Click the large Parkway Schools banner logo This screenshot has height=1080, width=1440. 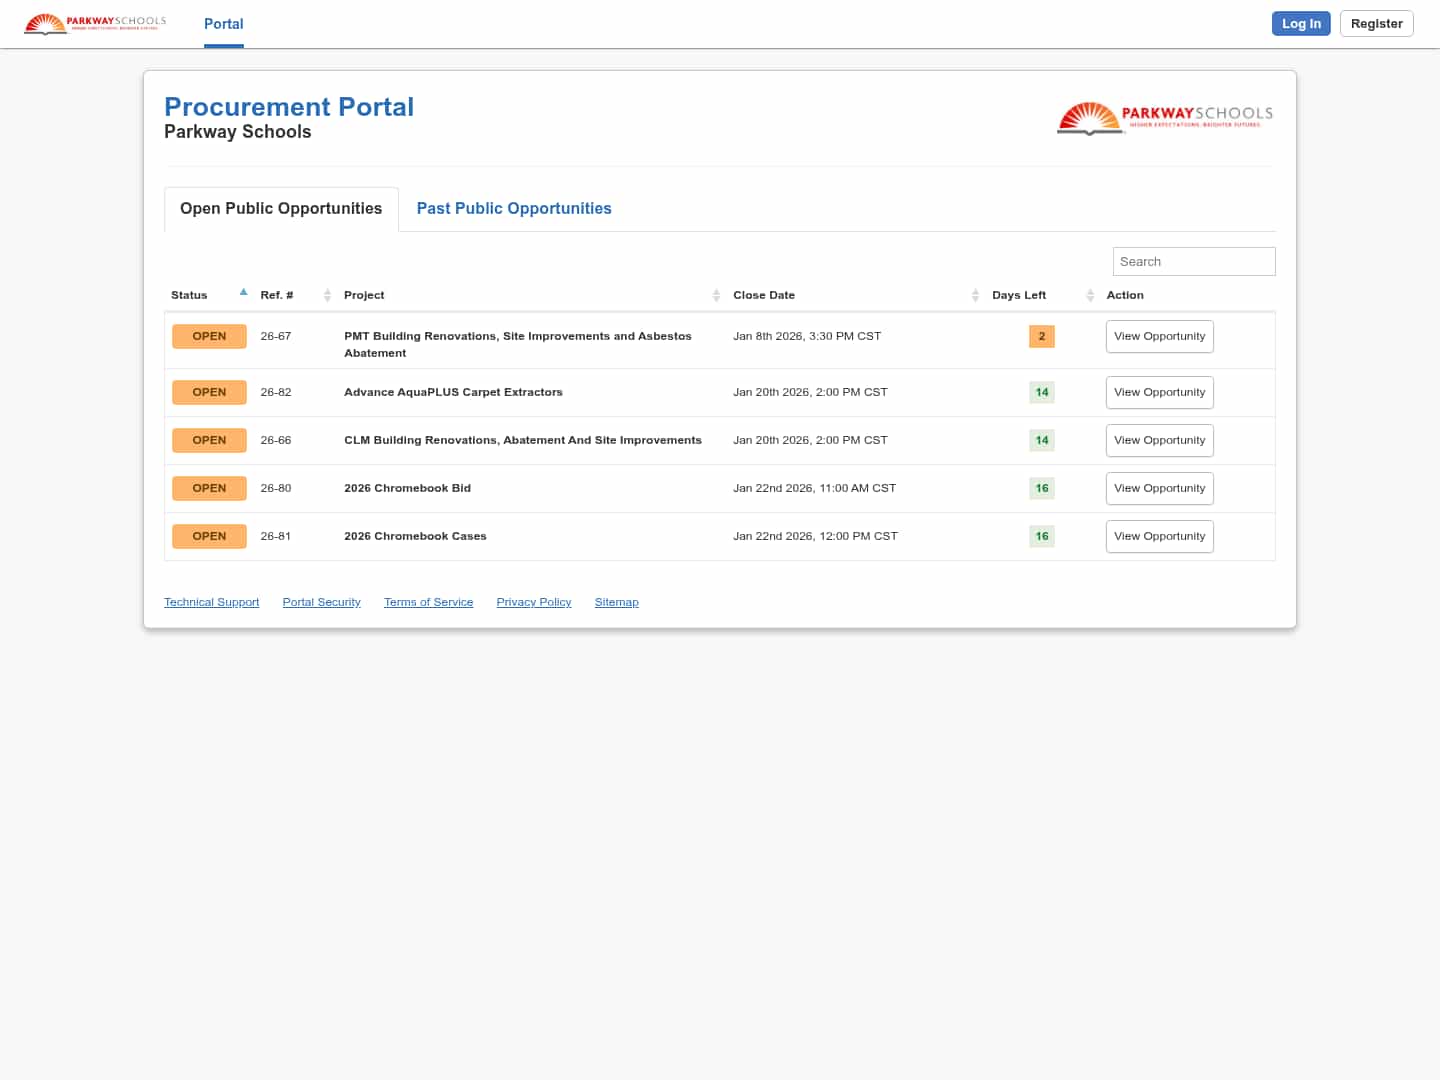pos(1165,117)
